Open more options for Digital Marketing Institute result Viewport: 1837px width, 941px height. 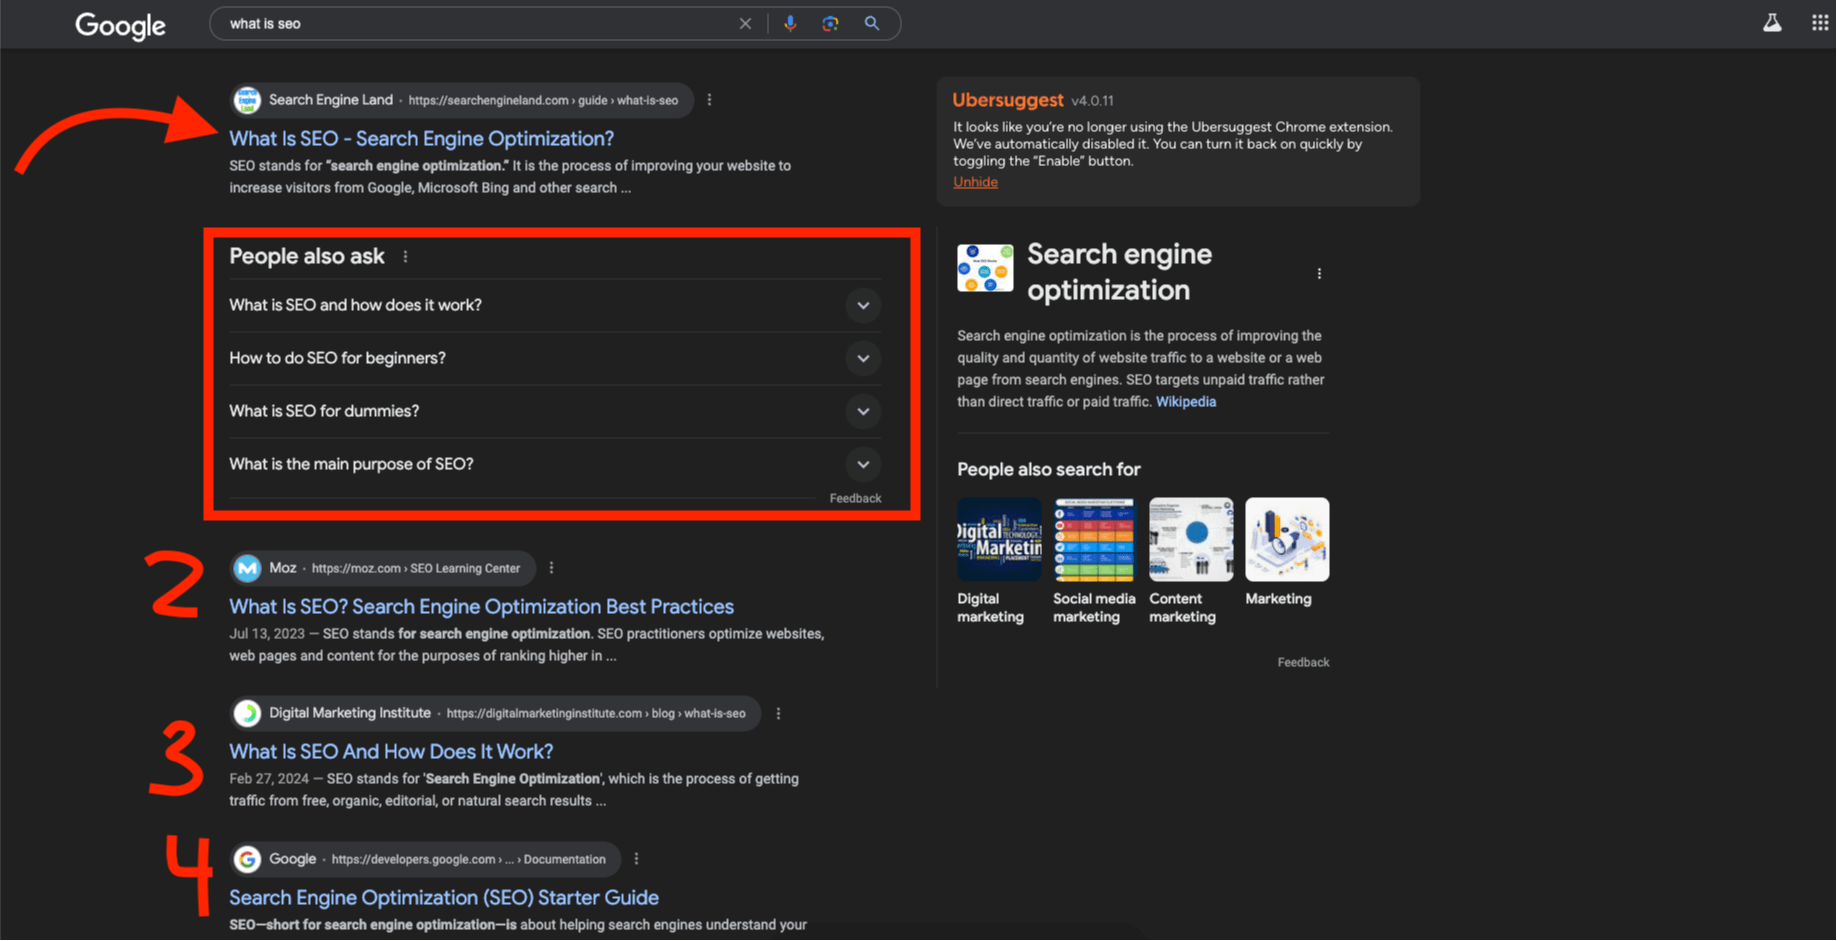(x=778, y=713)
